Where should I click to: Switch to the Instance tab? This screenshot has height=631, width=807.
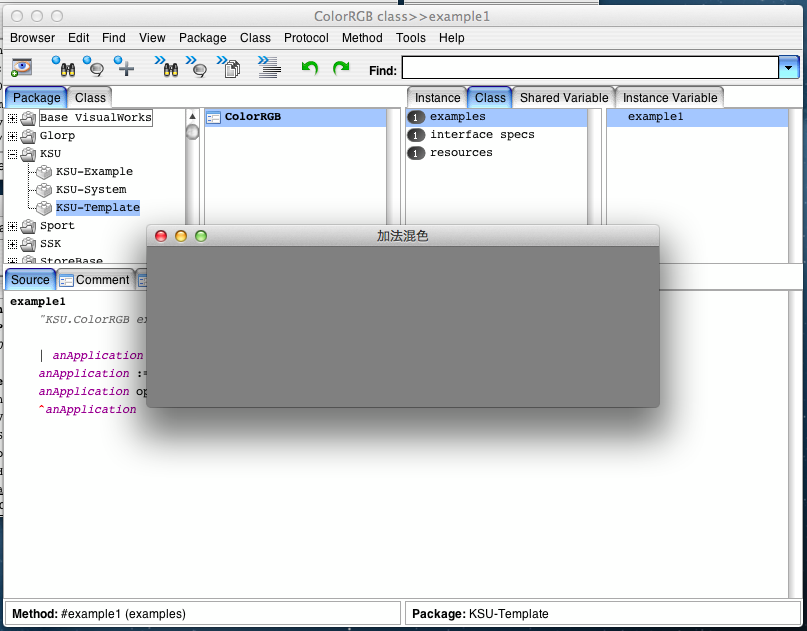tap(437, 98)
